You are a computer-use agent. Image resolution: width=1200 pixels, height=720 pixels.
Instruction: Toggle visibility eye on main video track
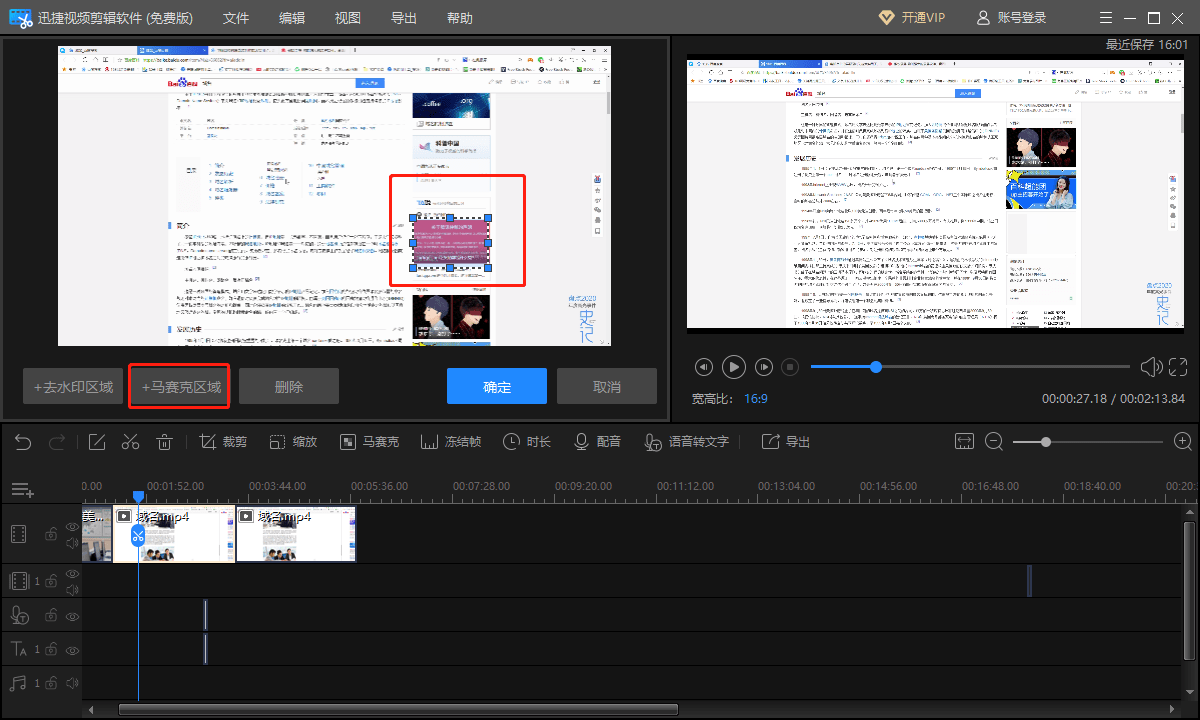[x=72, y=527]
